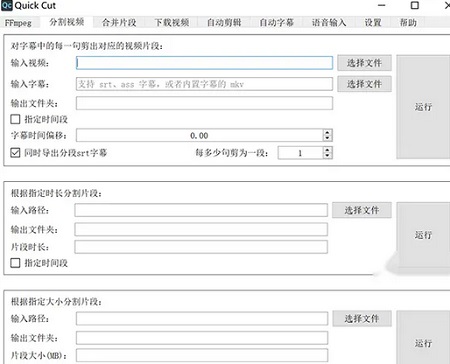Focus 输入路径 in size split section
The image size is (450, 364).
[202, 319]
